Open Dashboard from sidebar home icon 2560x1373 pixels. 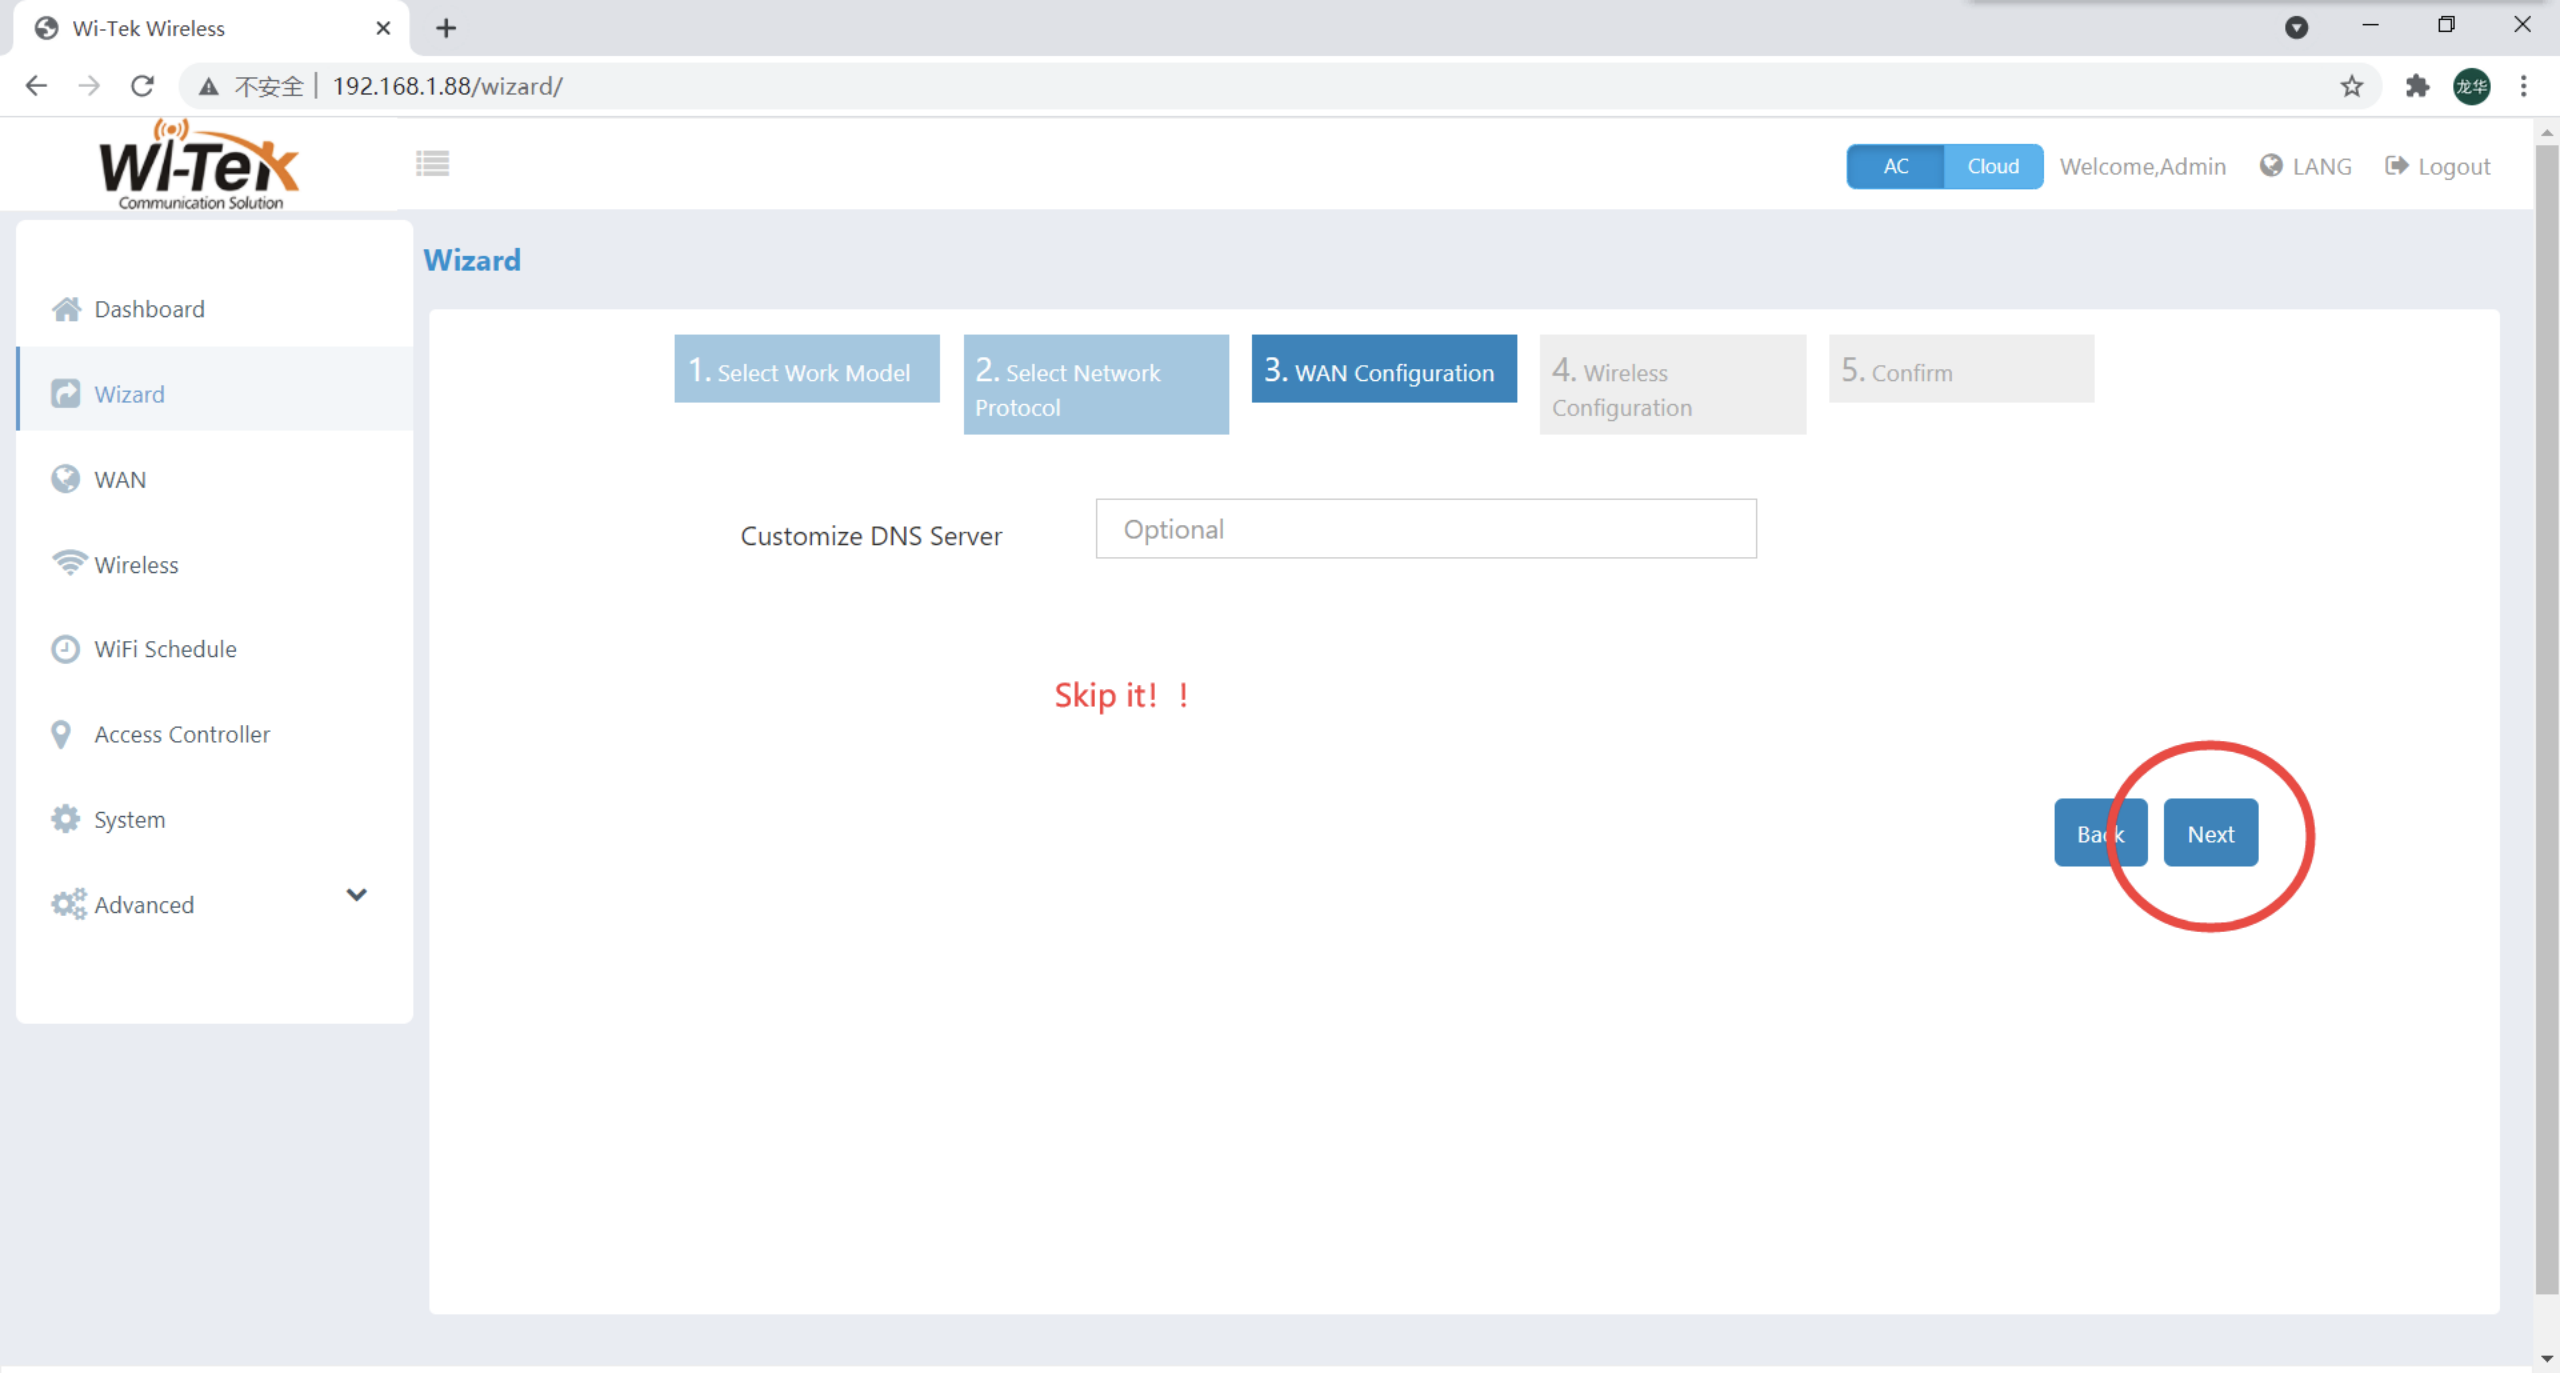66,309
